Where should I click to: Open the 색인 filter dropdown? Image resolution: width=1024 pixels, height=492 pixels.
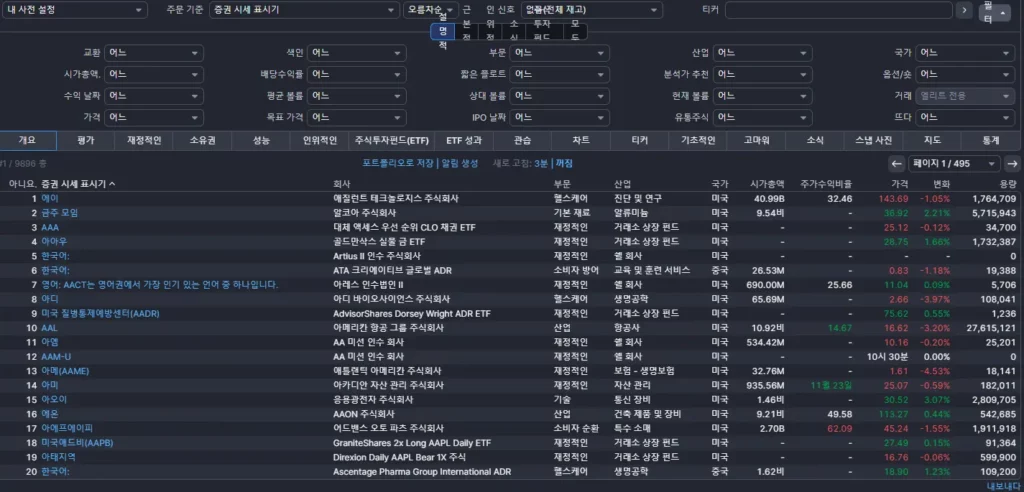coord(357,53)
